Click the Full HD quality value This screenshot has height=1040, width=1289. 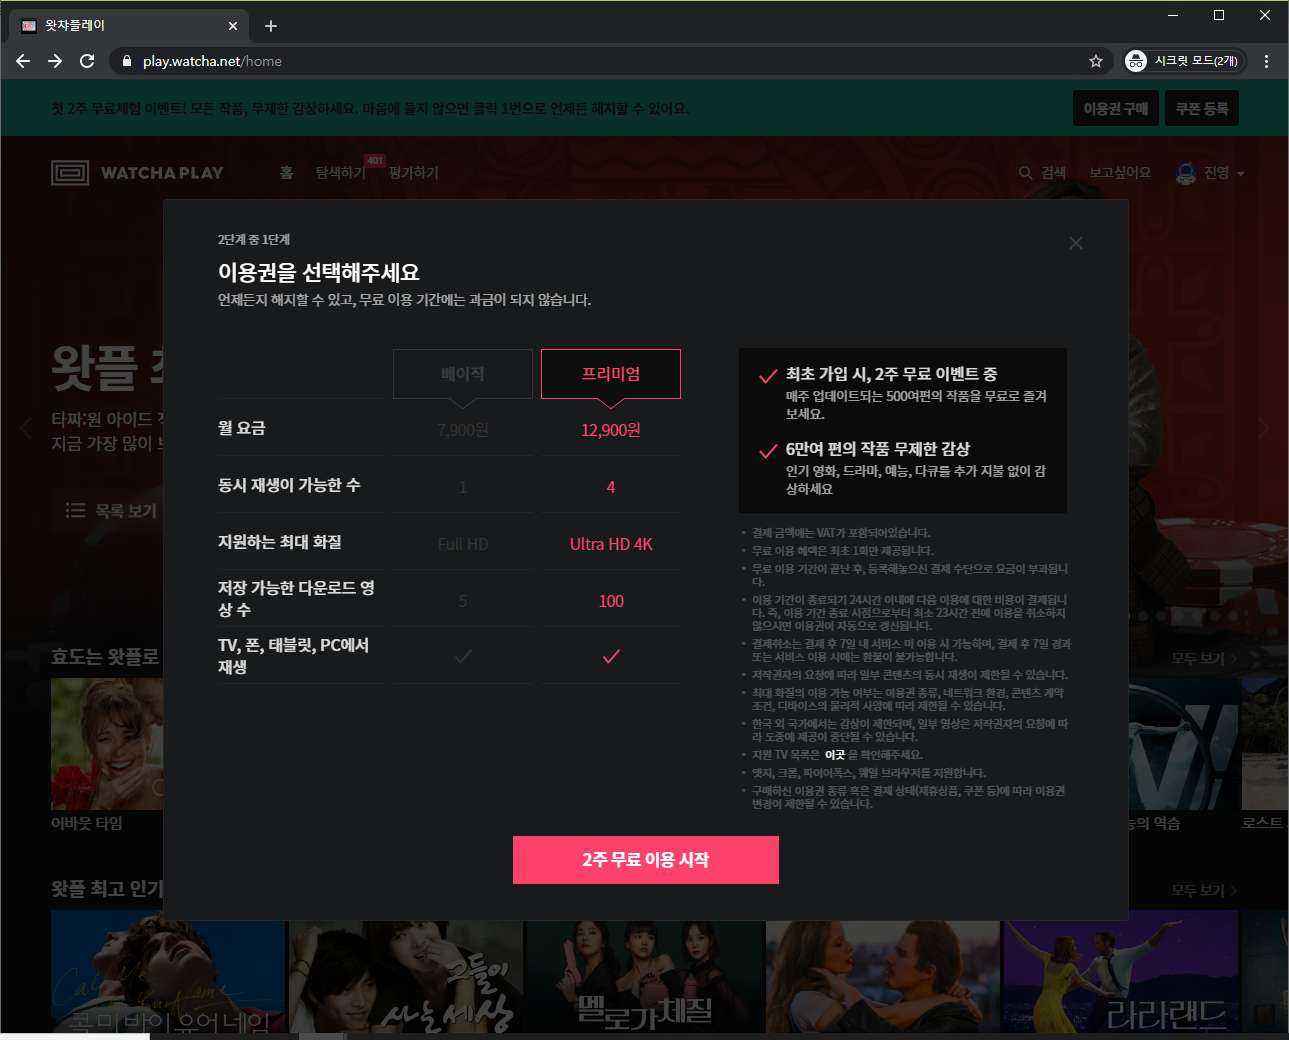(x=463, y=544)
